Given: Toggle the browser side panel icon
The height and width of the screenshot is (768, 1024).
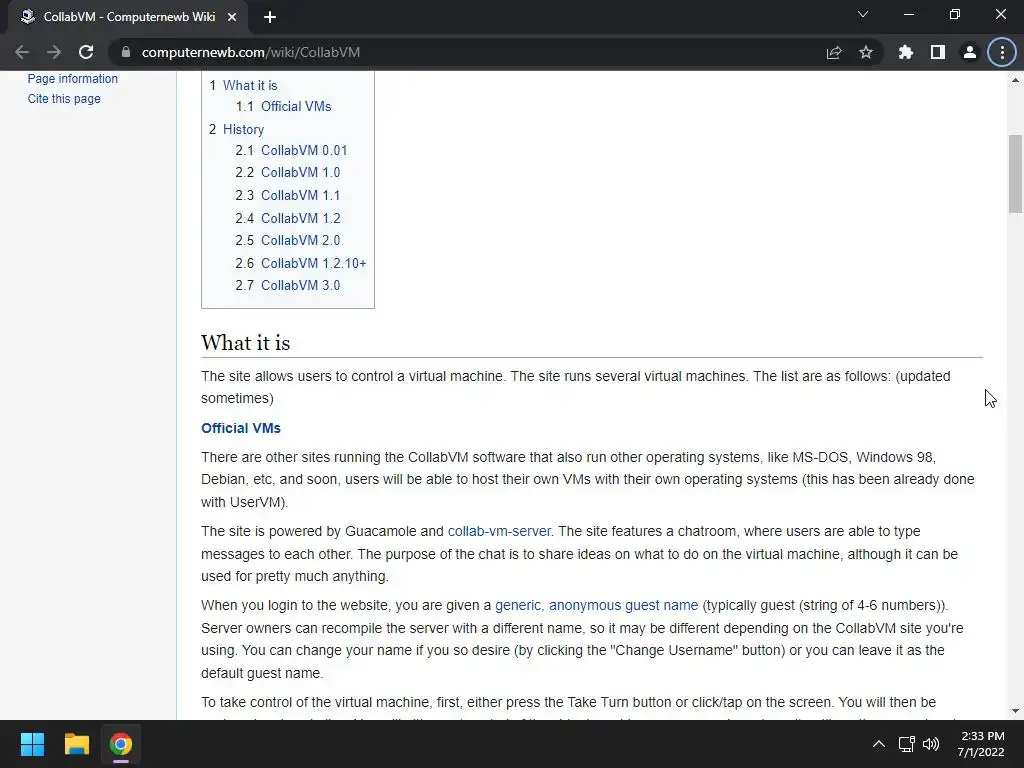Looking at the screenshot, I should coord(938,52).
